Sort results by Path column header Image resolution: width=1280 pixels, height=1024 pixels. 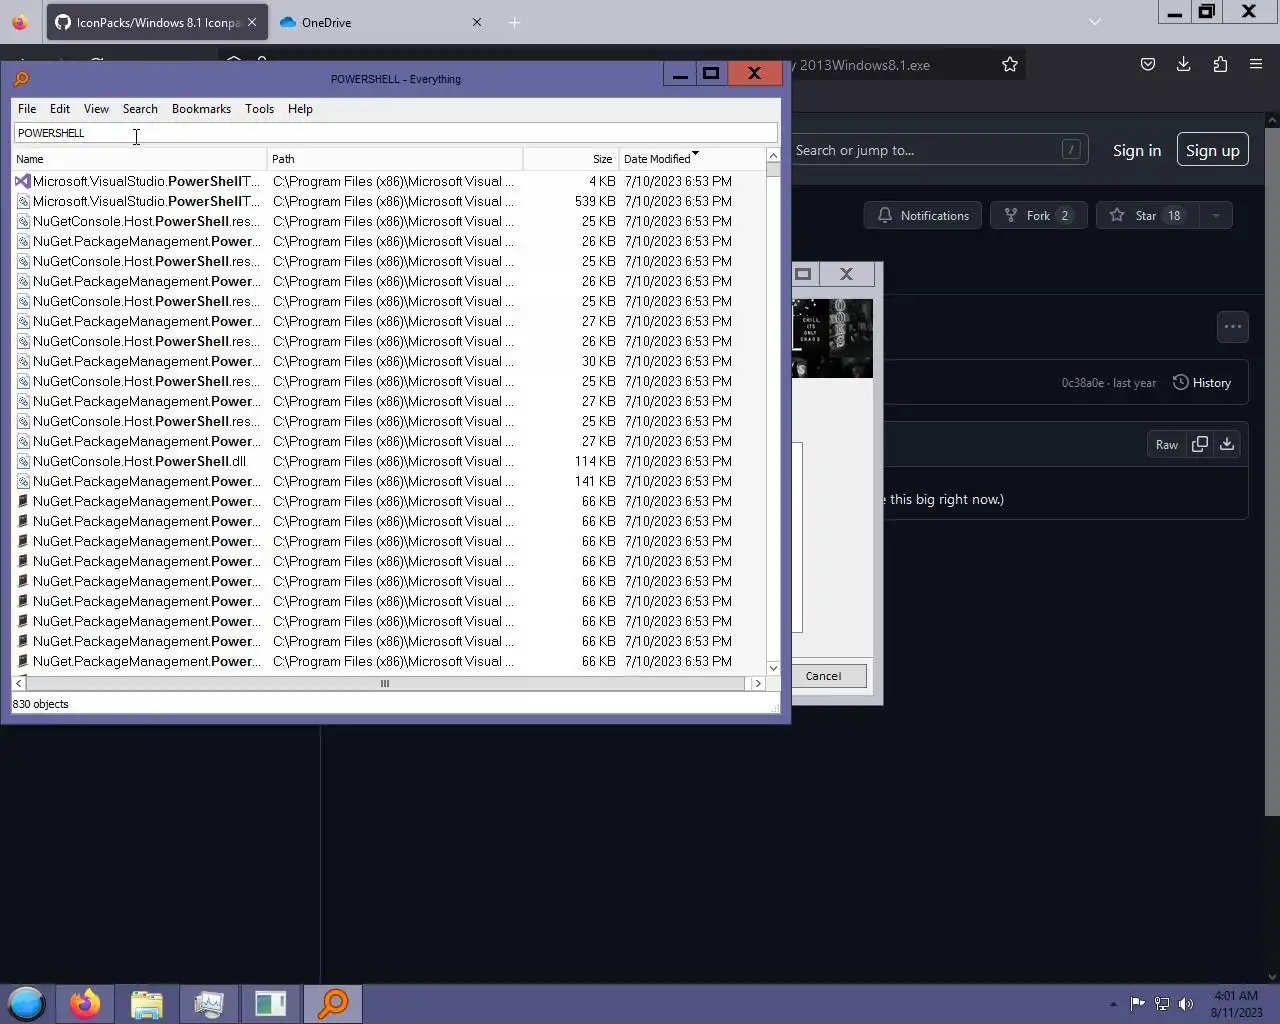tap(395, 159)
